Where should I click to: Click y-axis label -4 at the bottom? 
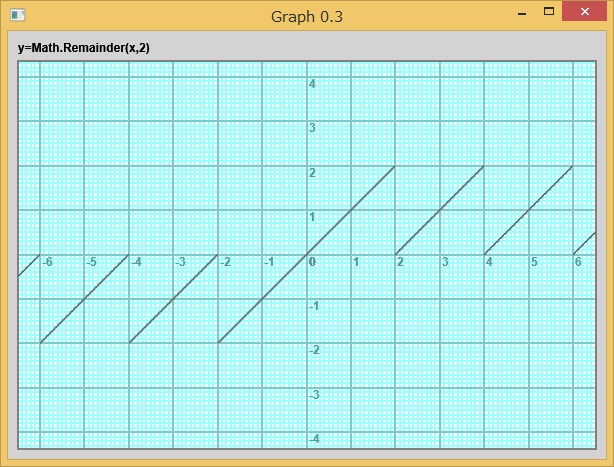tap(314, 439)
